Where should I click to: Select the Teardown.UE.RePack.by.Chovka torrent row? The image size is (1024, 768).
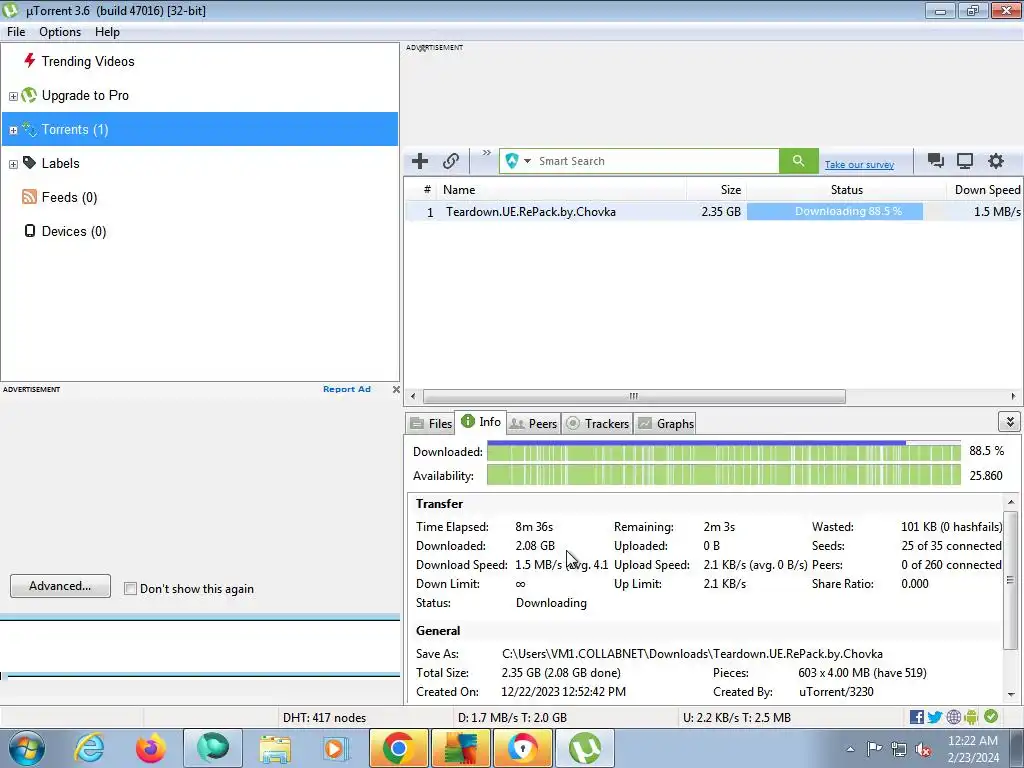[x=712, y=211]
